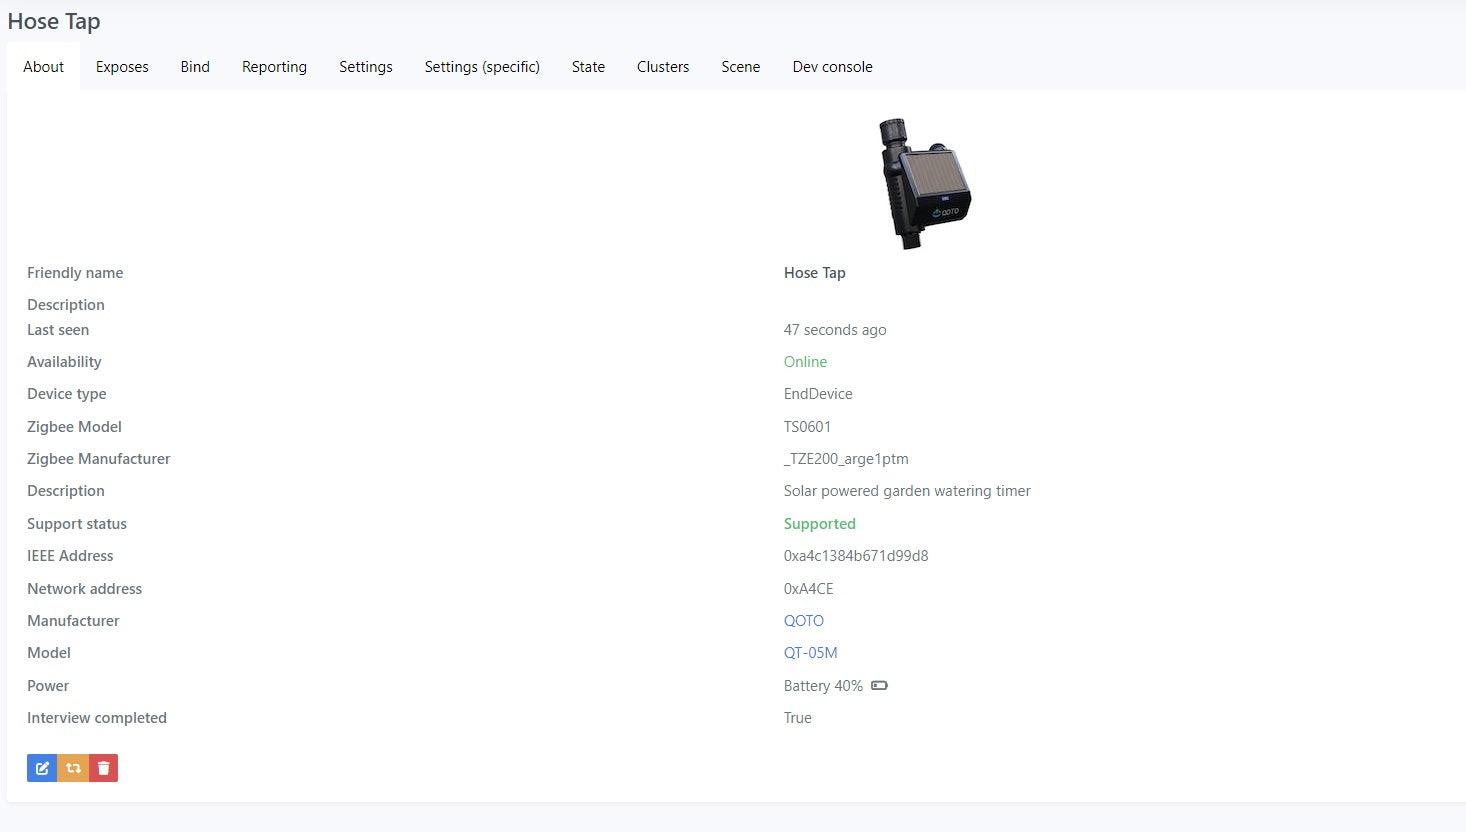Switch to the Scene tab
Screen dimensions: 1466x832
click(740, 67)
